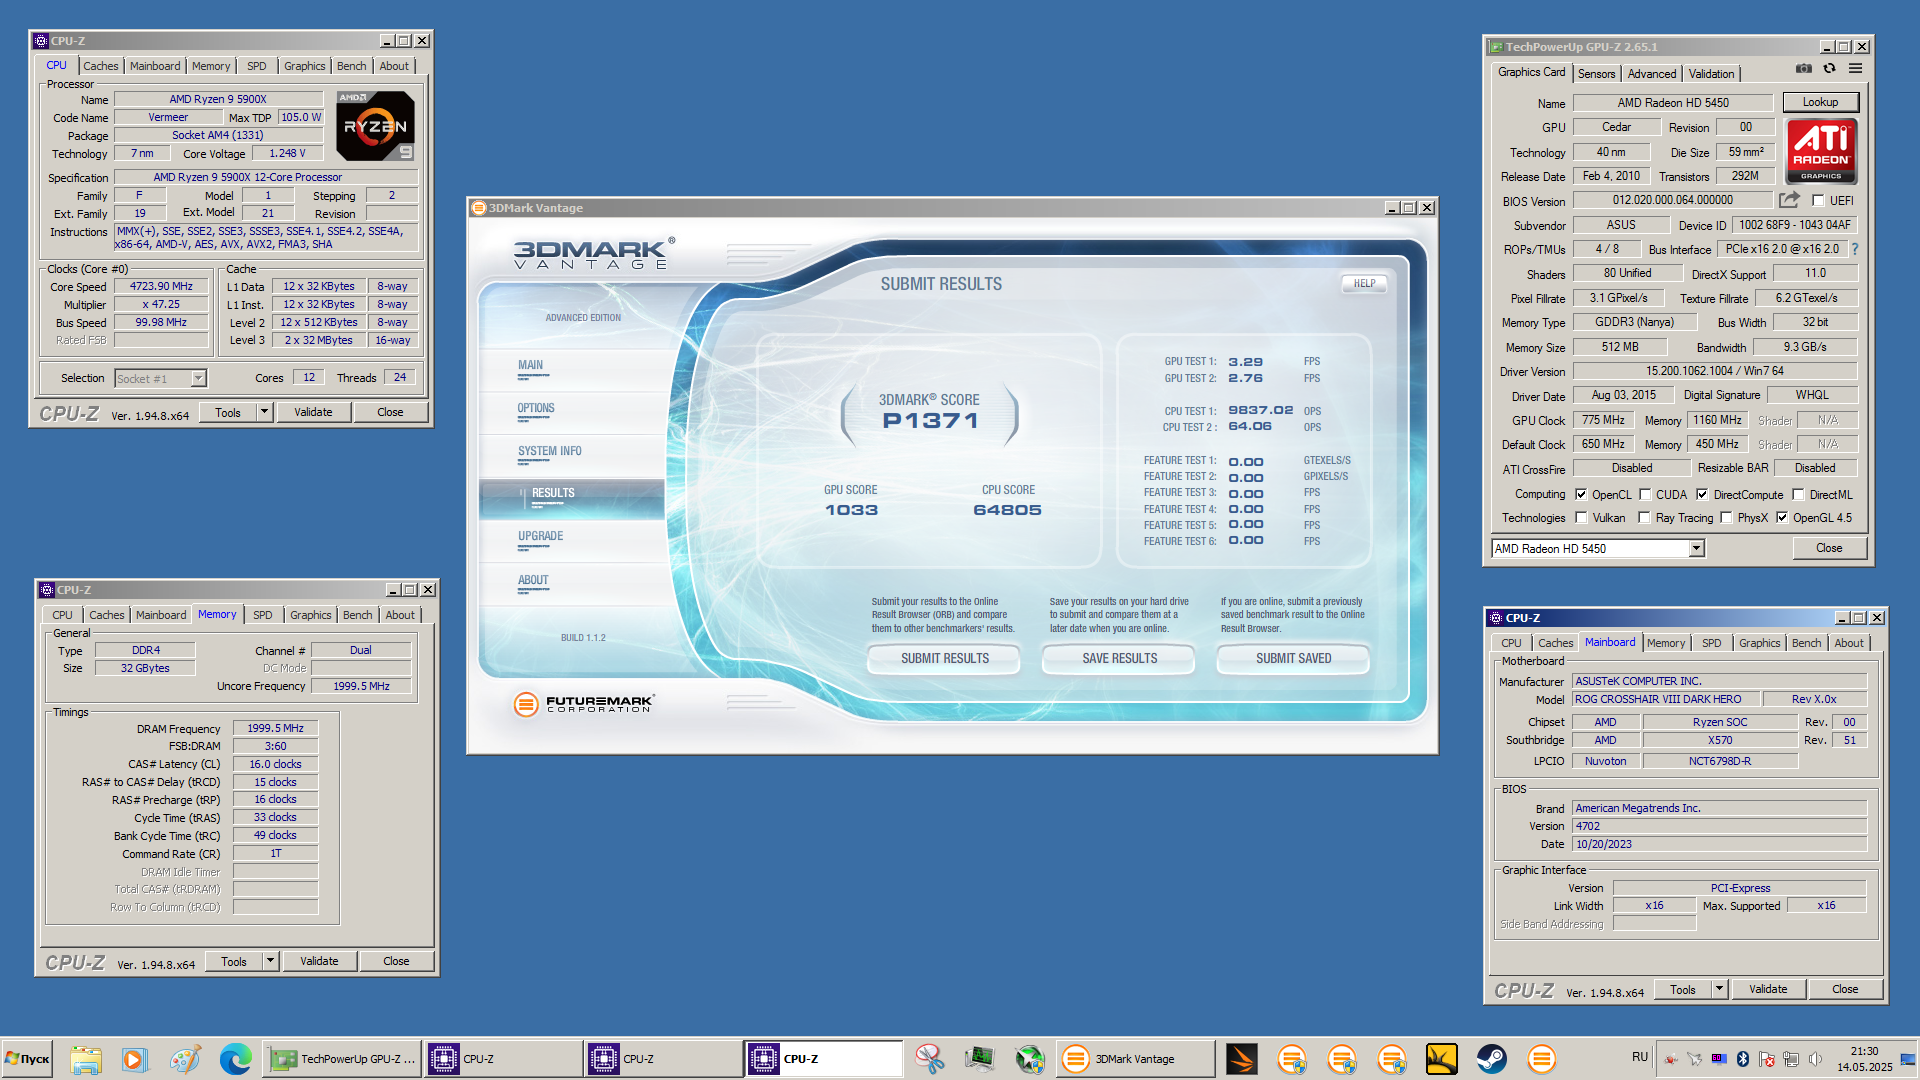
Task: Click the Save Results button
Action: coord(1119,658)
